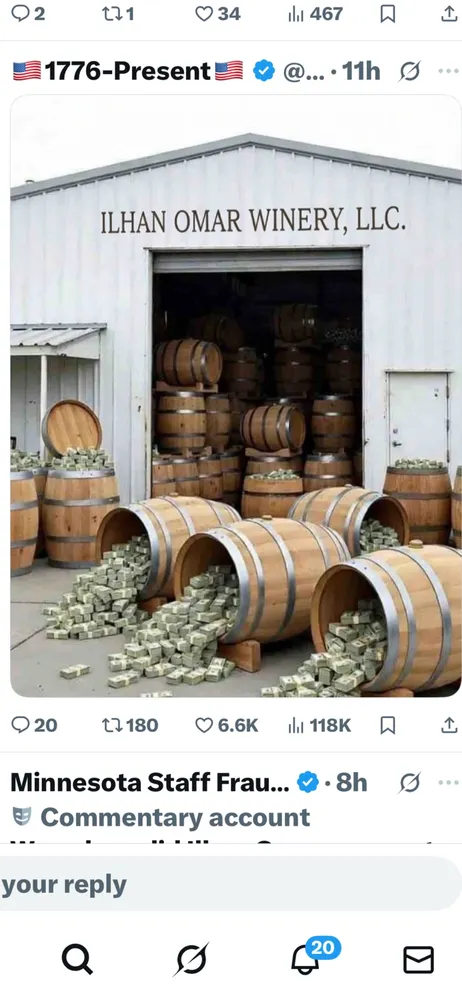
Task: Repost the Ilhan Omar Winery post
Action: pyautogui.click(x=130, y=725)
